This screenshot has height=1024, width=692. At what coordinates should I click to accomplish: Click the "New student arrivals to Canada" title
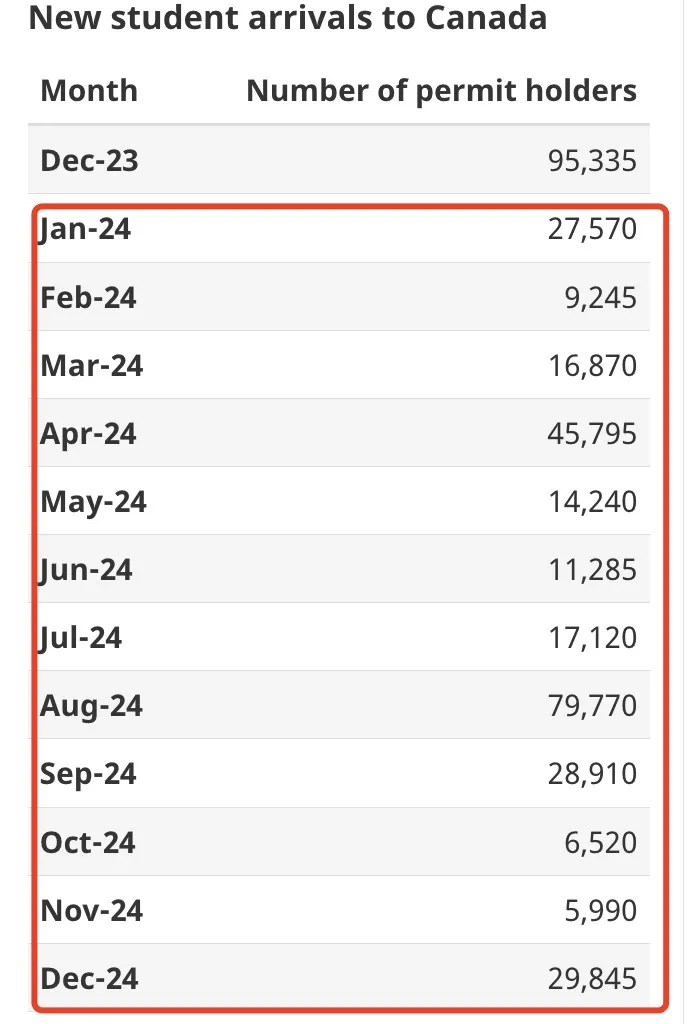click(x=288, y=18)
